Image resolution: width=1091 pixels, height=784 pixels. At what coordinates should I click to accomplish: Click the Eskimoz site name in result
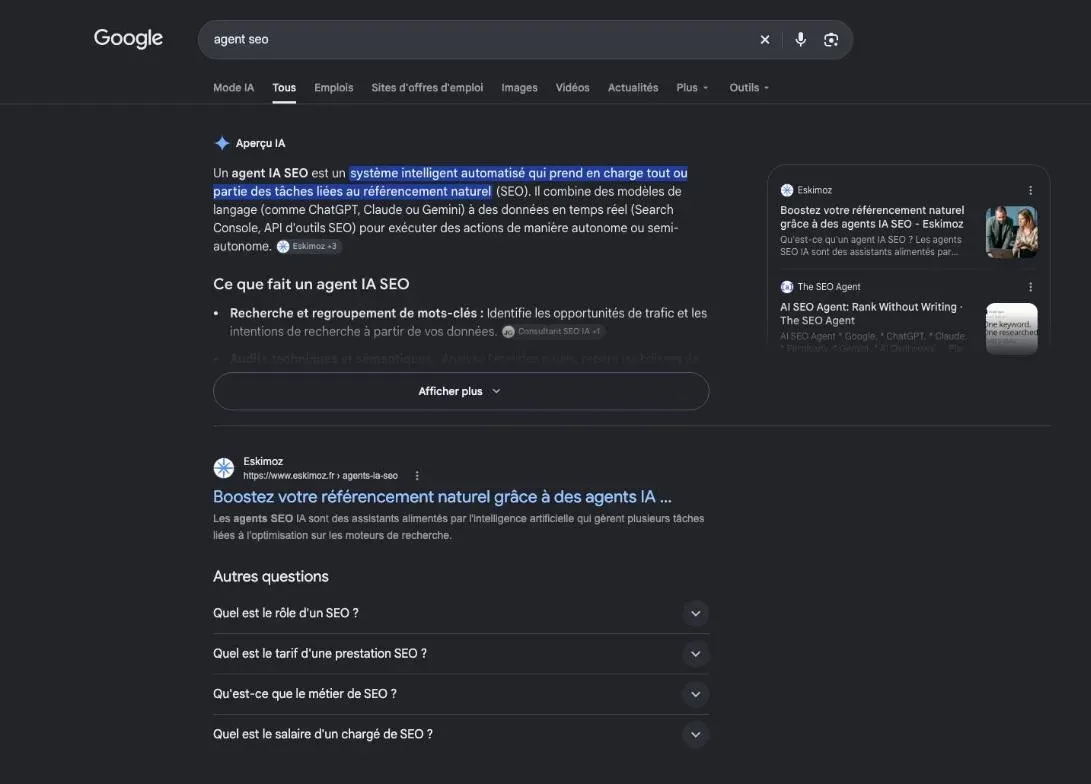(263, 461)
